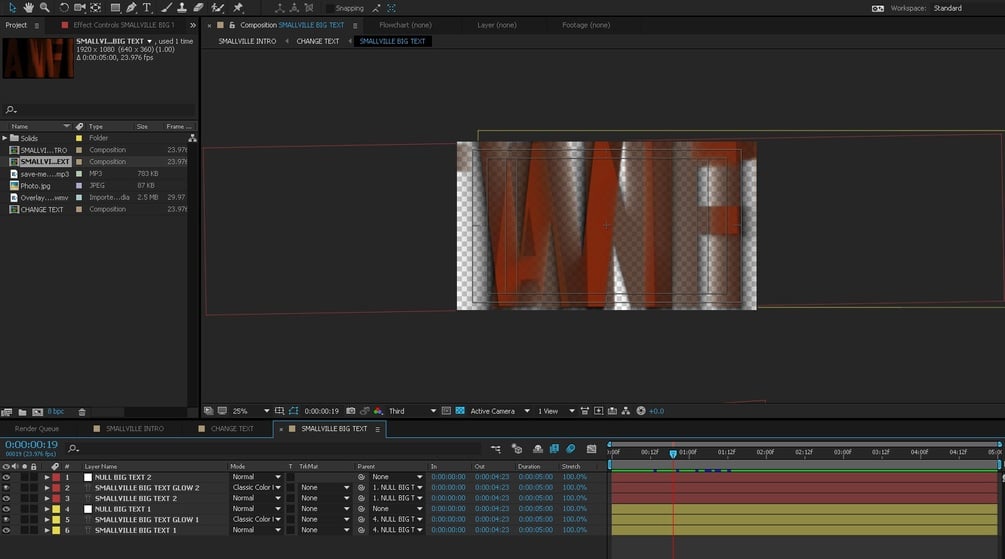Viewport: 1005px width, 559px height.
Task: Click the yellow label color of layer 5
Action: click(56, 519)
